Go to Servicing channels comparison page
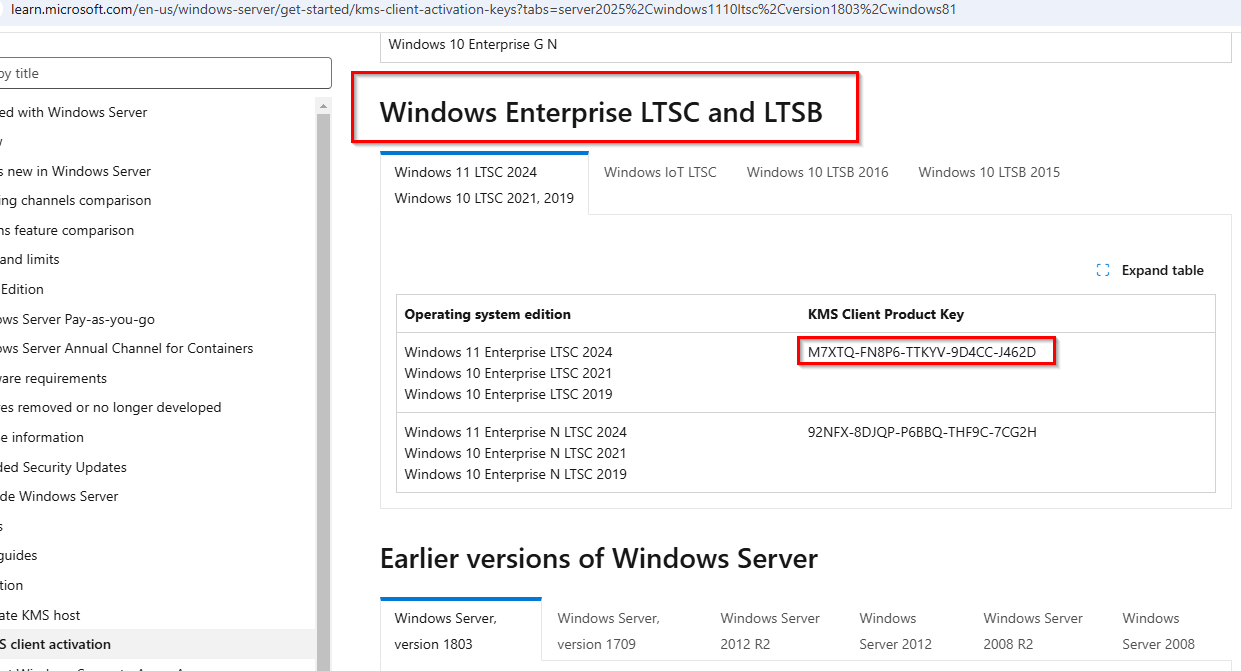The image size is (1241, 671). [75, 200]
